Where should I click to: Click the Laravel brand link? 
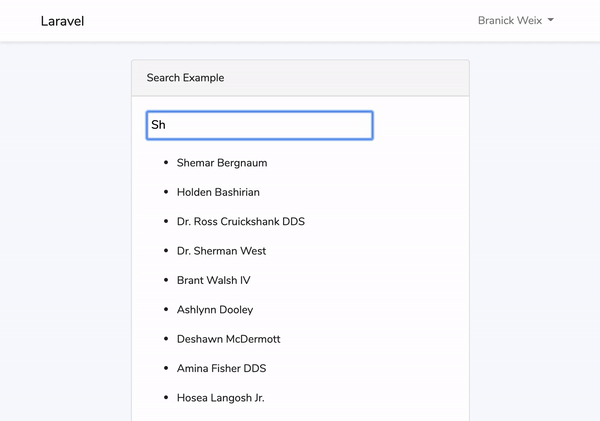click(x=62, y=21)
